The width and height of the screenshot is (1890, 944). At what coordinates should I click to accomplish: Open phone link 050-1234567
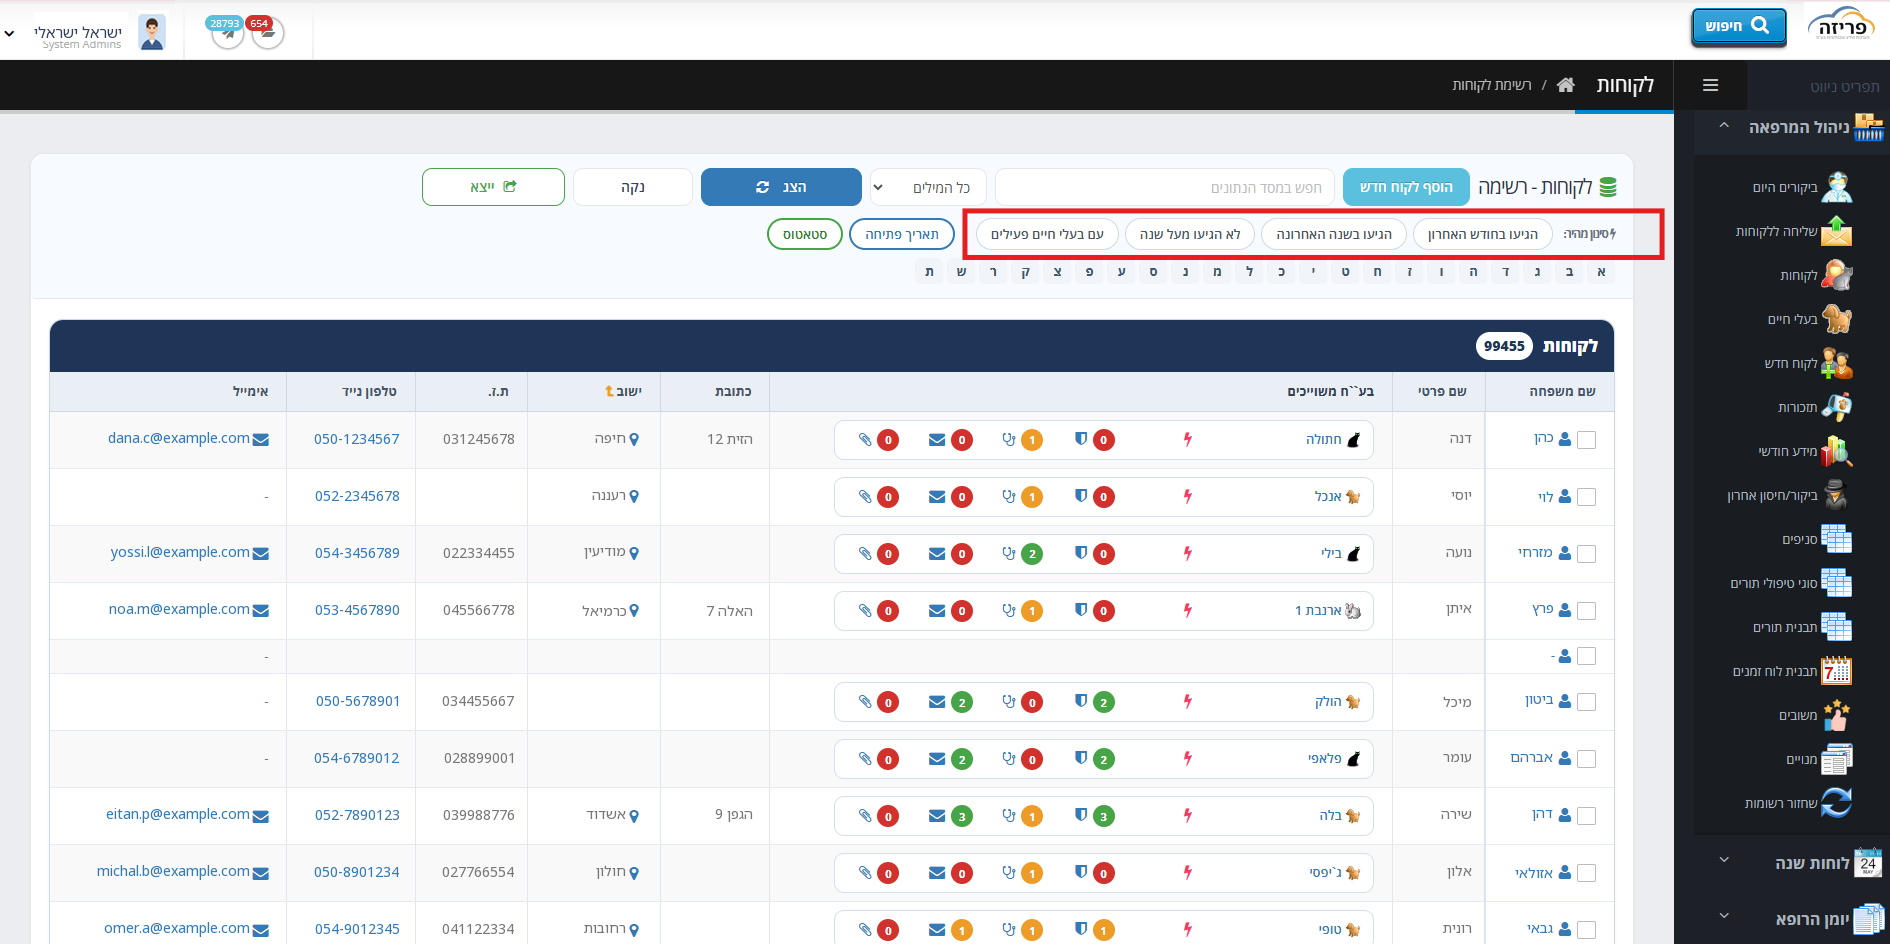[x=356, y=439]
